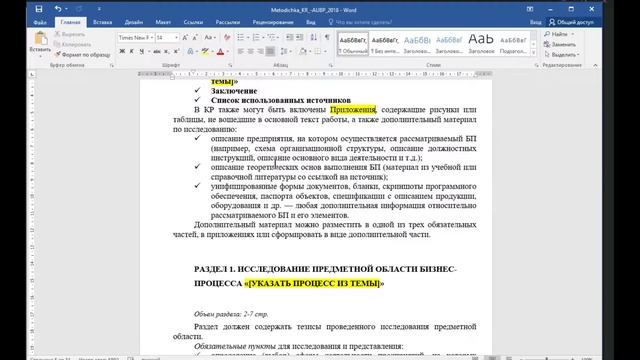The width and height of the screenshot is (640, 360).
Task: Switch to the Ссылки tab
Action: [193, 22]
